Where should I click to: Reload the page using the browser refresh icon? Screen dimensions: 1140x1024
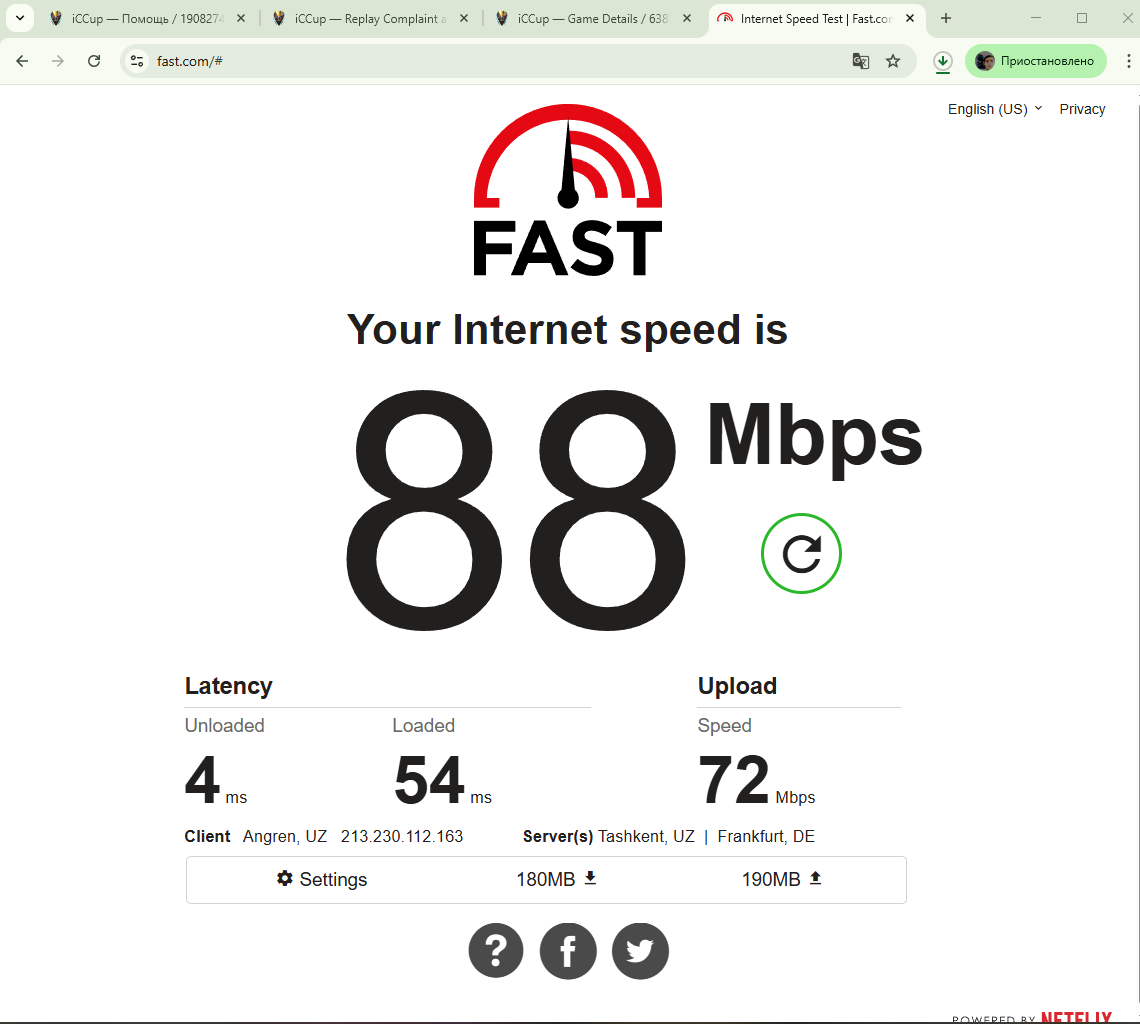coord(94,61)
